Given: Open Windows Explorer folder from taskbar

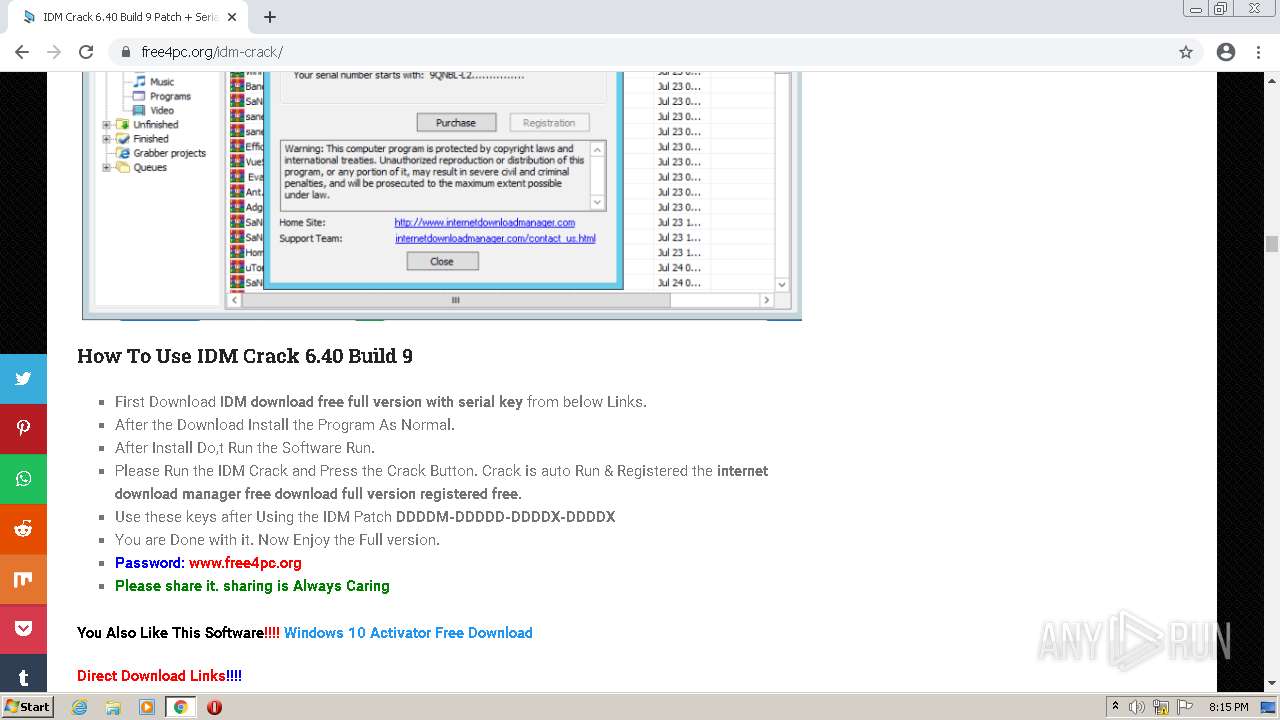Looking at the screenshot, I should tap(113, 707).
